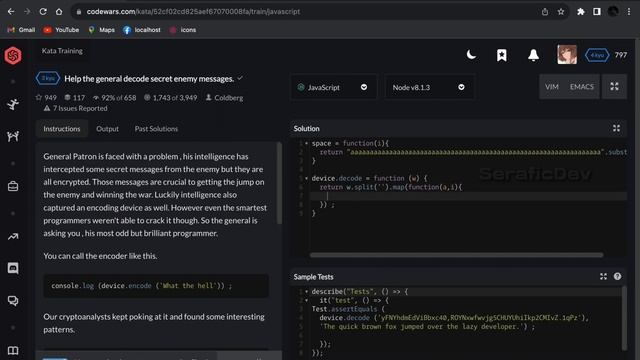
Task: Open browser extensions puzzle icon
Action: 580,12
